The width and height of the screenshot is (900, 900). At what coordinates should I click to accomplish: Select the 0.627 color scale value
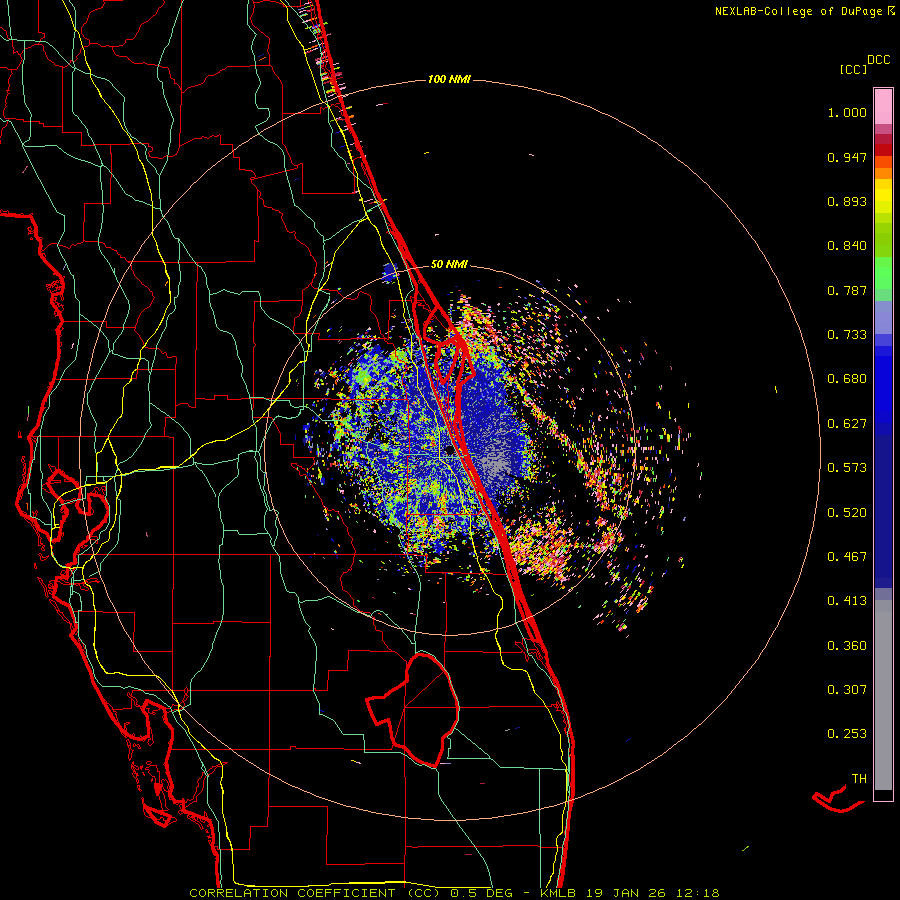tap(847, 424)
